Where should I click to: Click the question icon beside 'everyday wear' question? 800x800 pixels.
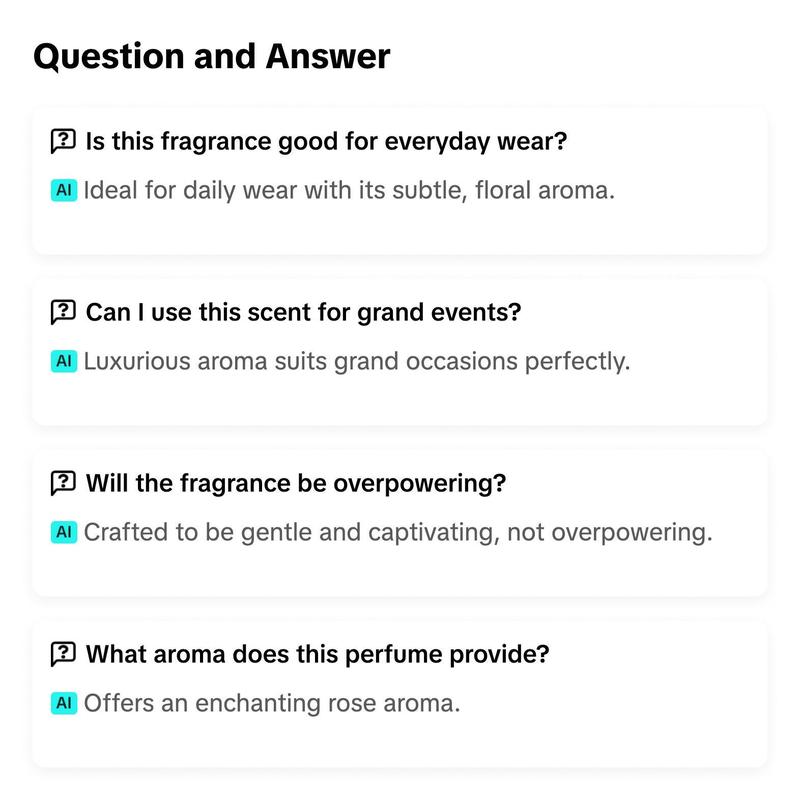coord(63,141)
